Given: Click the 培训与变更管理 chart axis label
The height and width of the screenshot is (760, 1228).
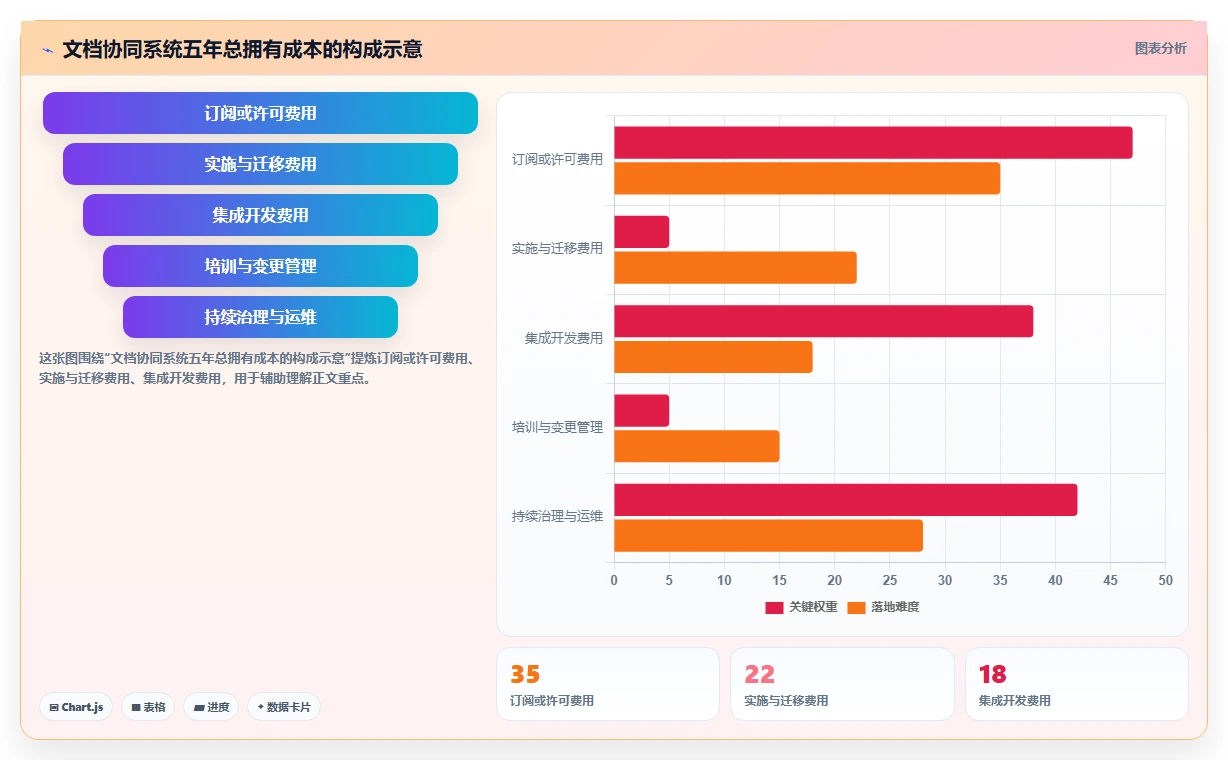Looking at the screenshot, I should [x=557, y=428].
